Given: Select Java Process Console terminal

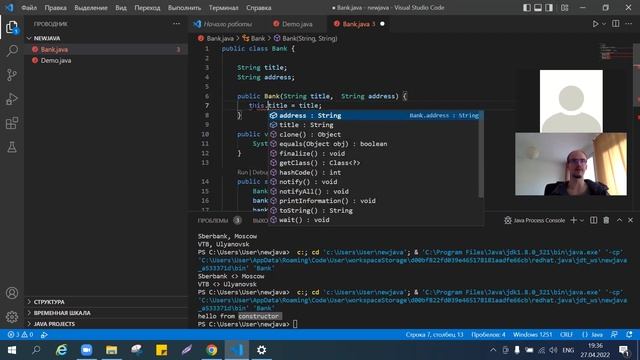Looking at the screenshot, I should [534, 220].
